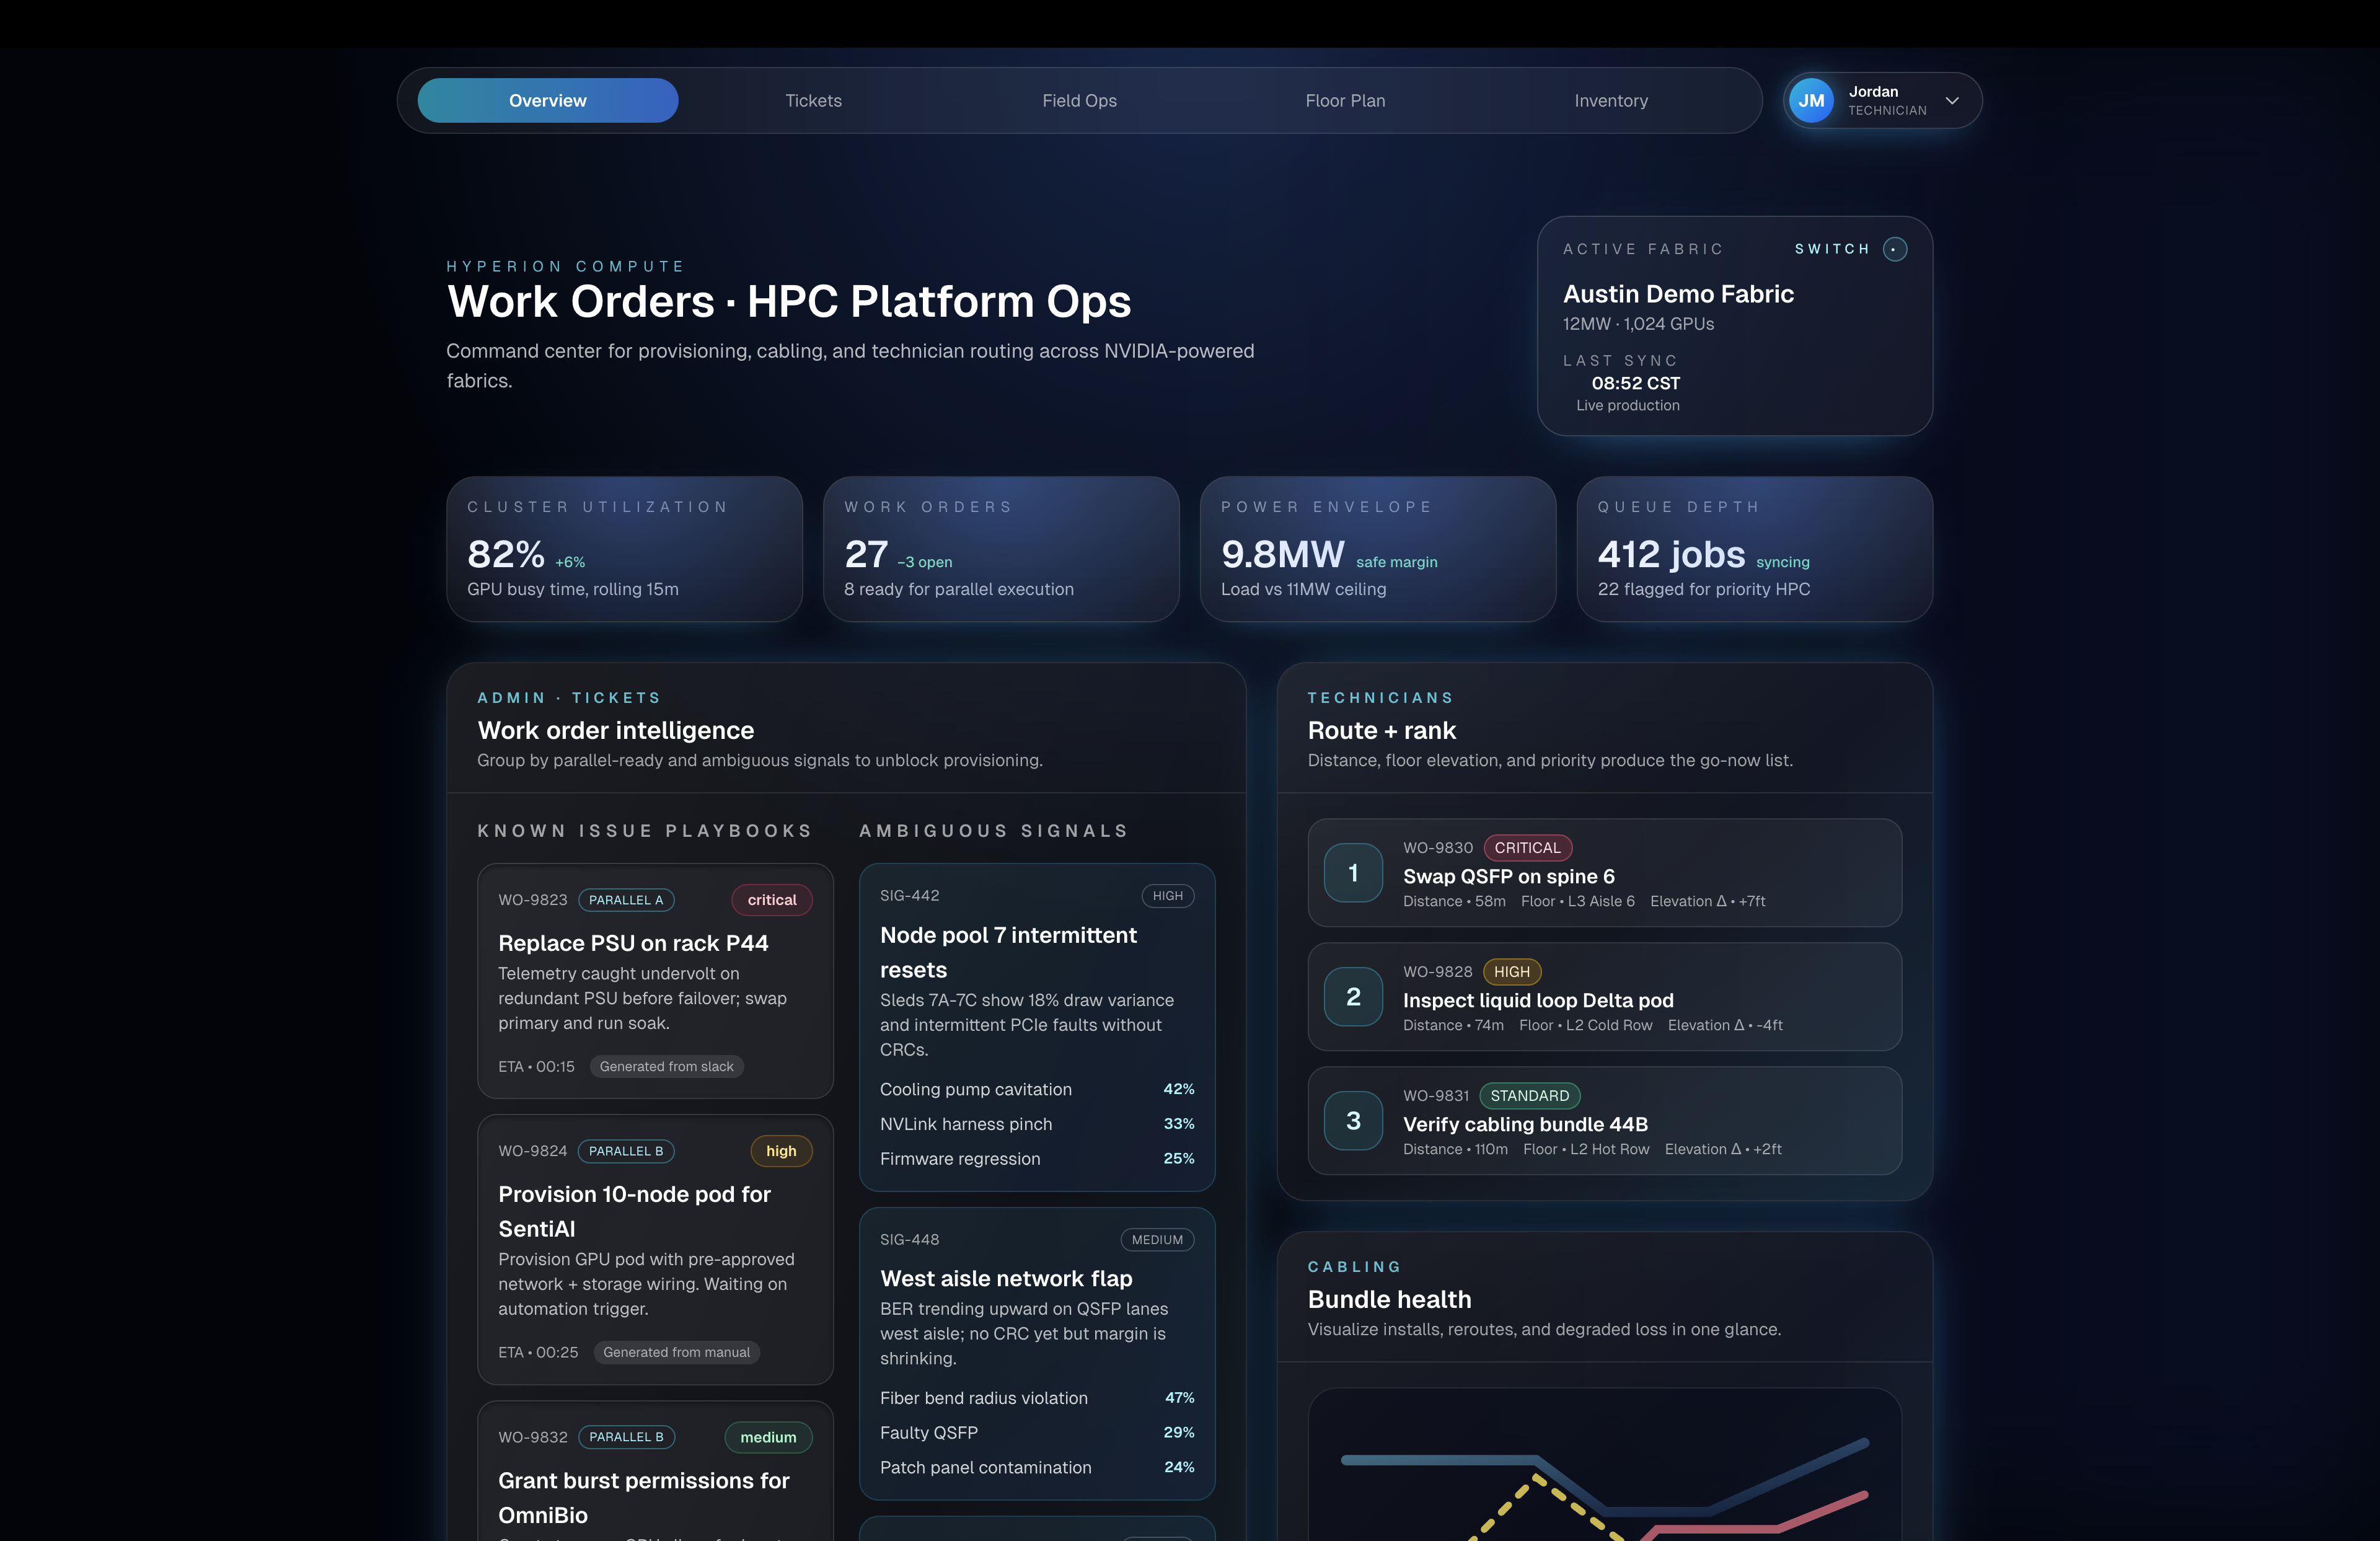Open the Floor Plan tab
The image size is (2380, 1541).
tap(1345, 100)
